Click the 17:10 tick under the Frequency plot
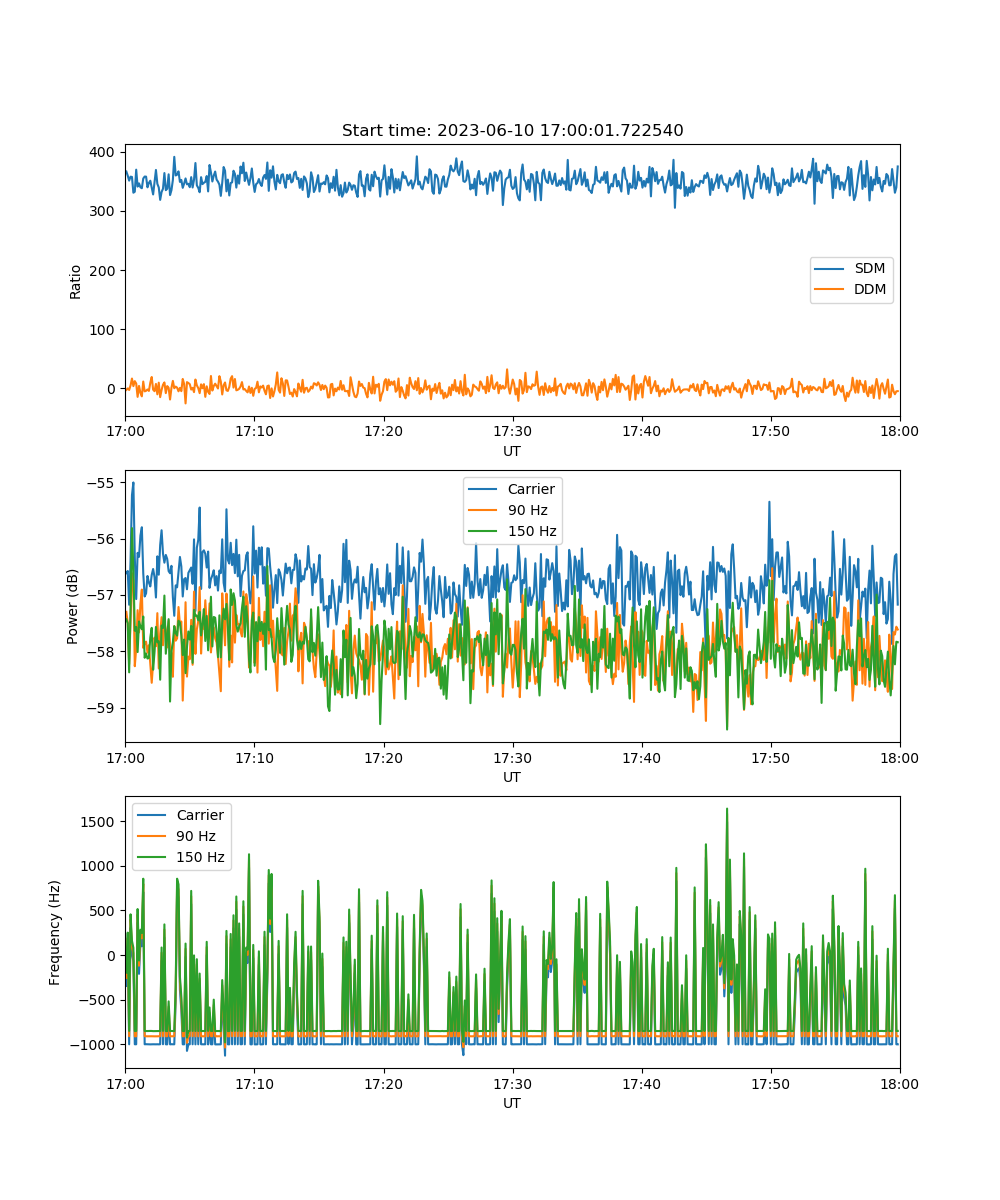Viewport: 1000px width, 1200px height. click(x=254, y=1083)
